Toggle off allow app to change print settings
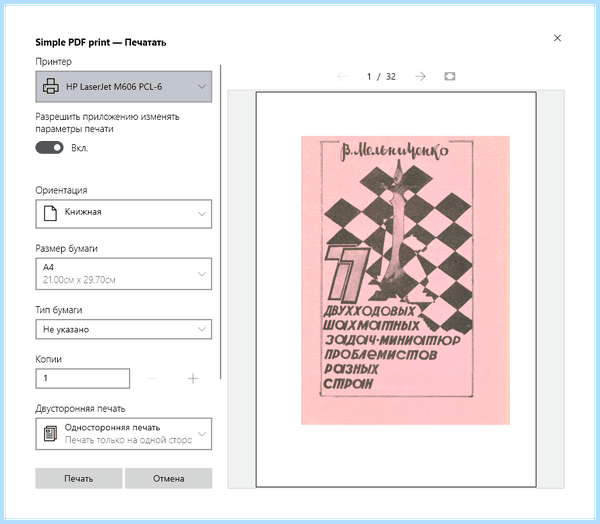Image resolution: width=600 pixels, height=524 pixels. click(x=49, y=147)
